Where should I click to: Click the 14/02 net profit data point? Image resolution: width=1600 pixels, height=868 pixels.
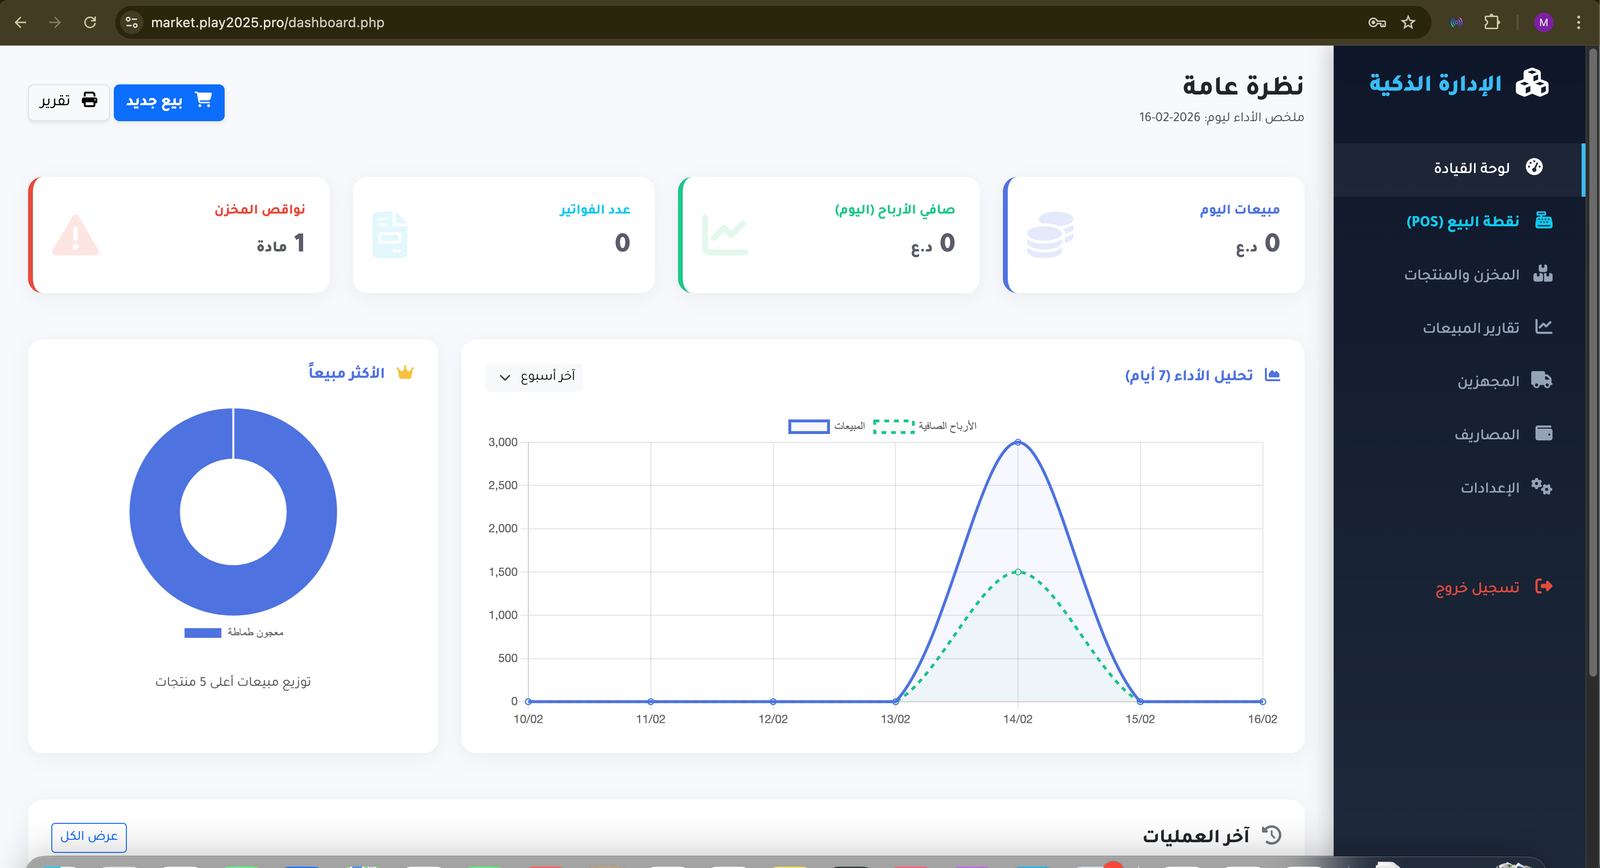(x=1018, y=572)
